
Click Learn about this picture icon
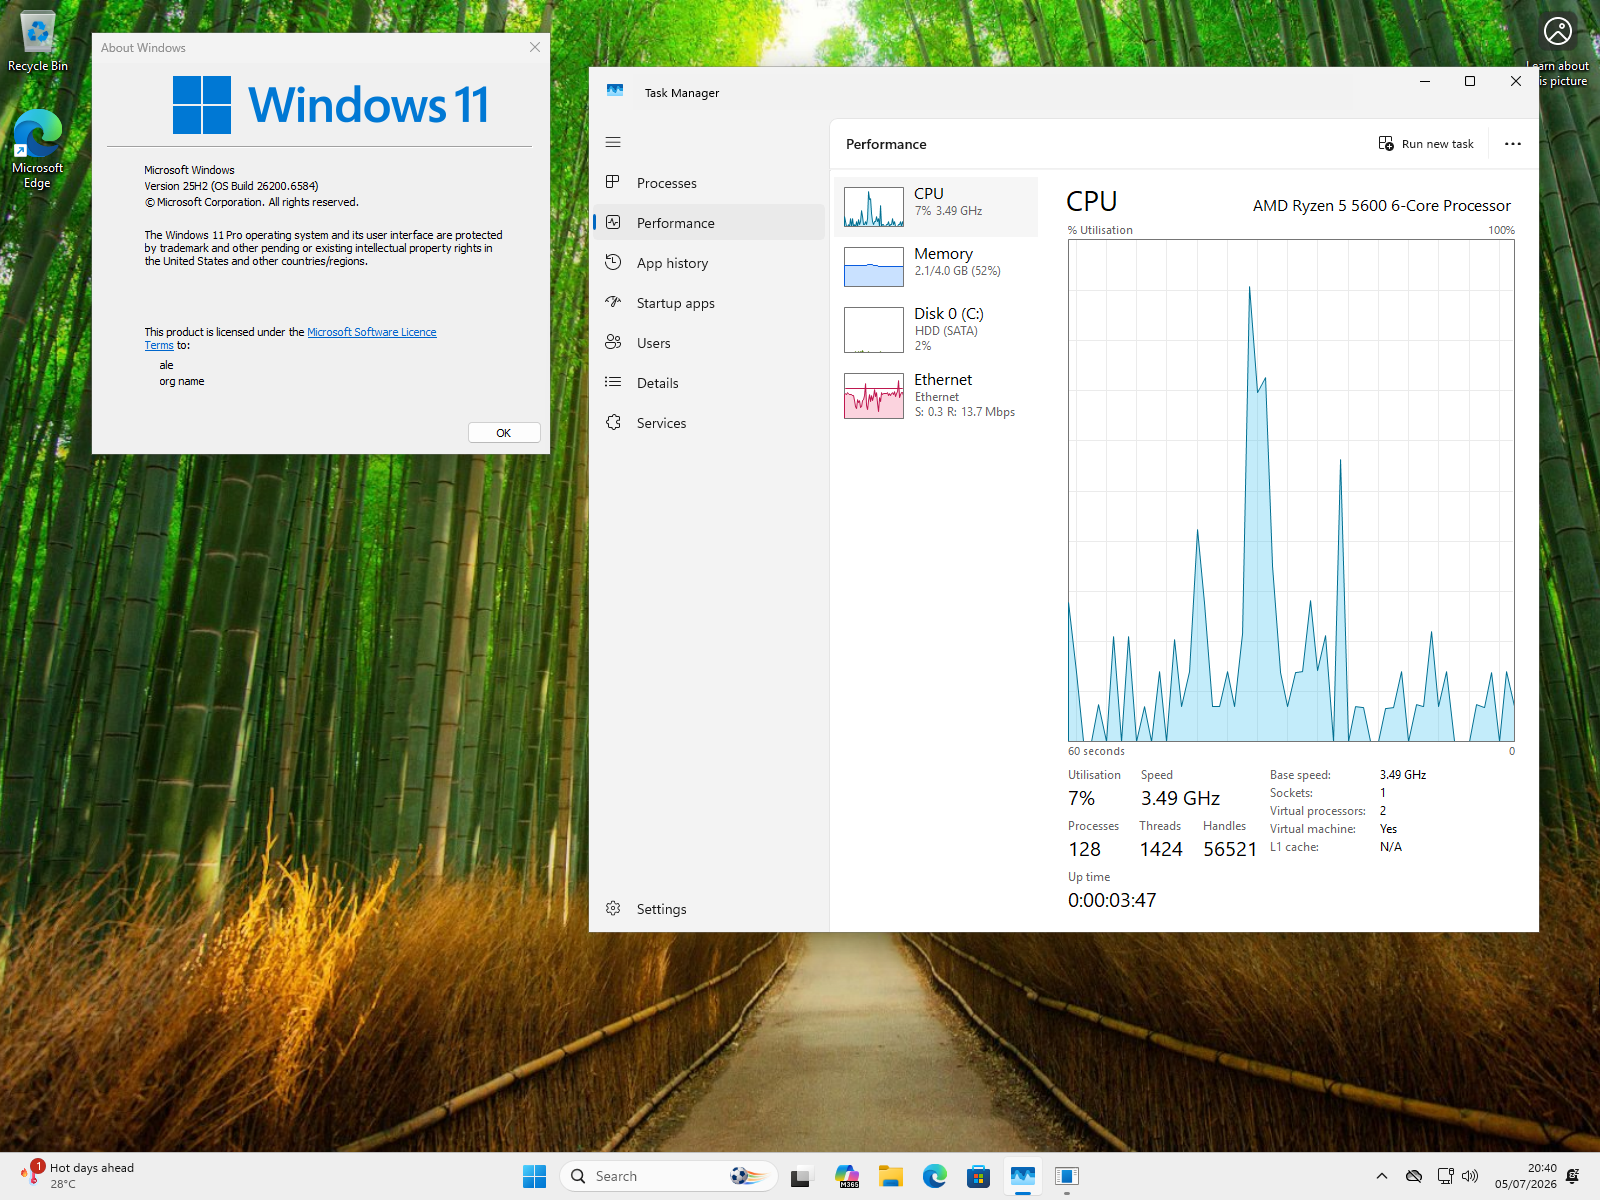[x=1558, y=31]
